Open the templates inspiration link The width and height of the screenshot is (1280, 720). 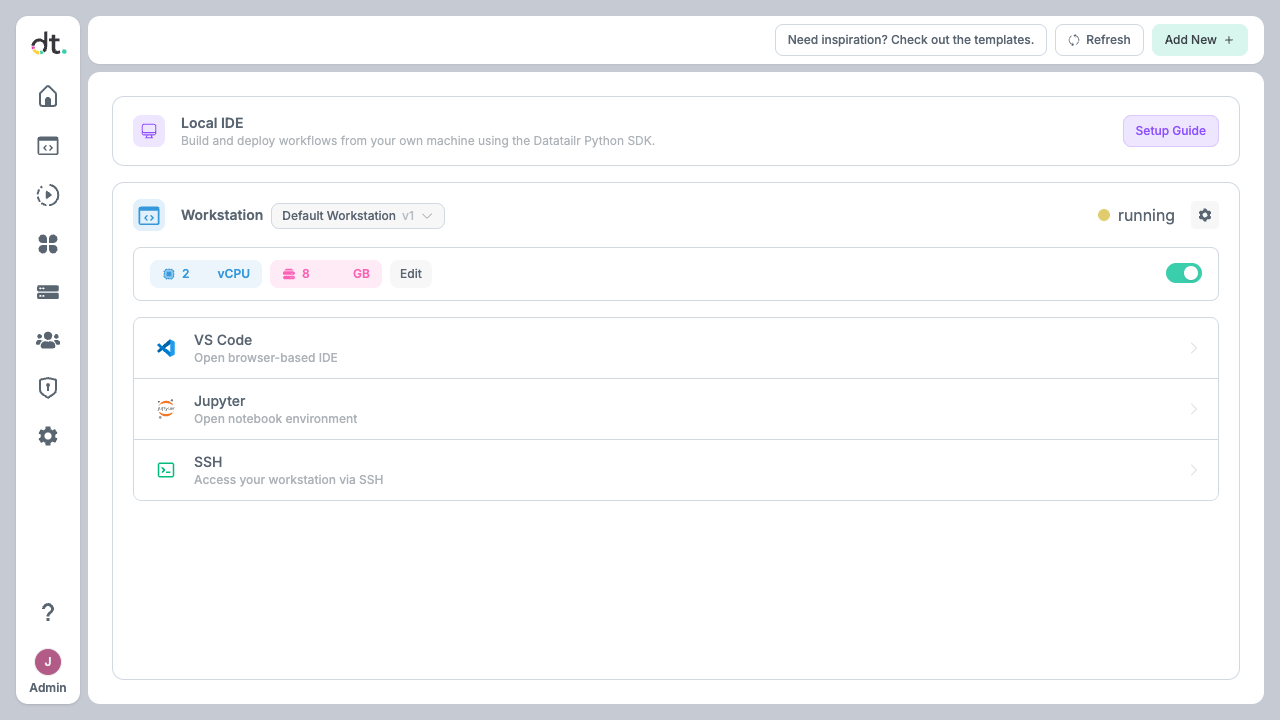[x=909, y=39]
